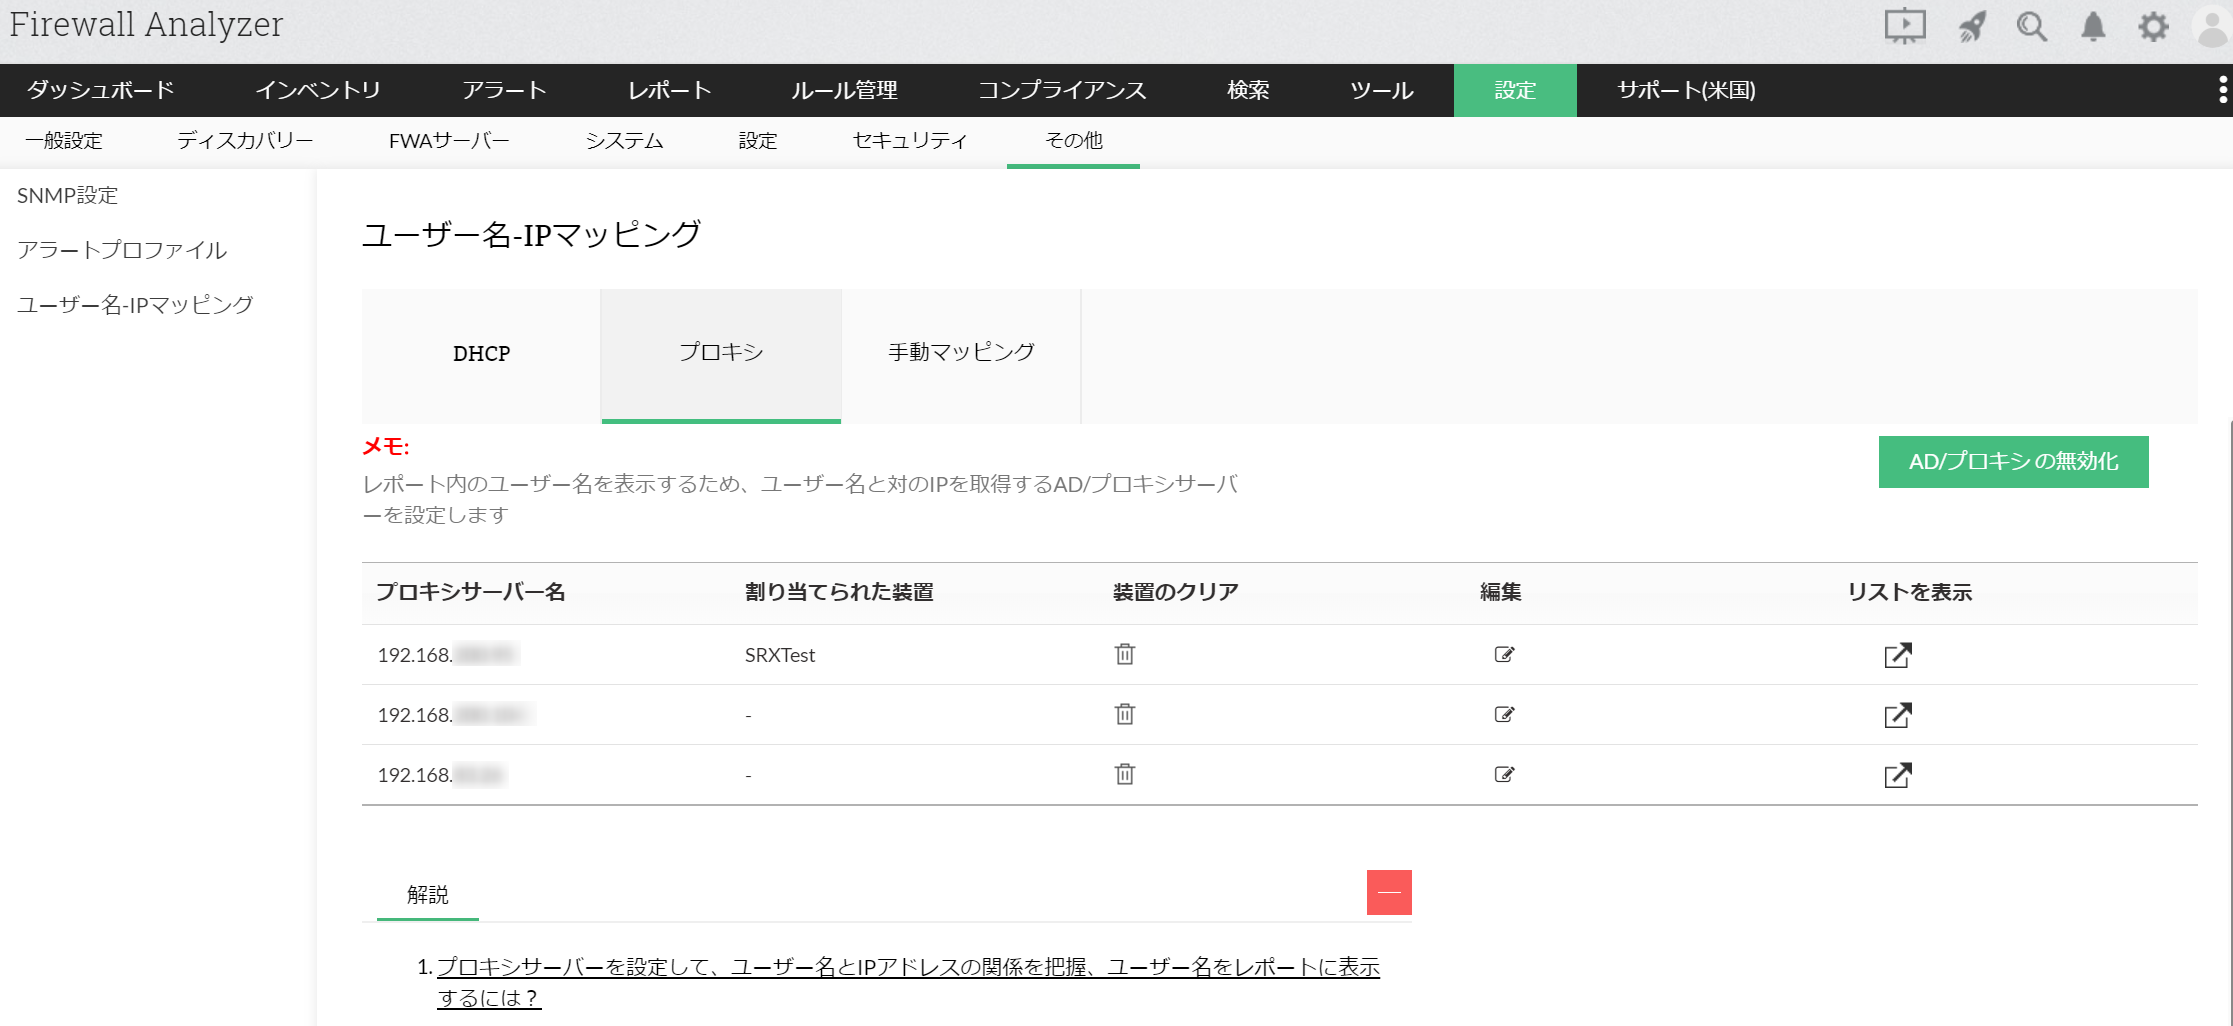
Task: Switch to the DHCP tab
Action: click(481, 354)
